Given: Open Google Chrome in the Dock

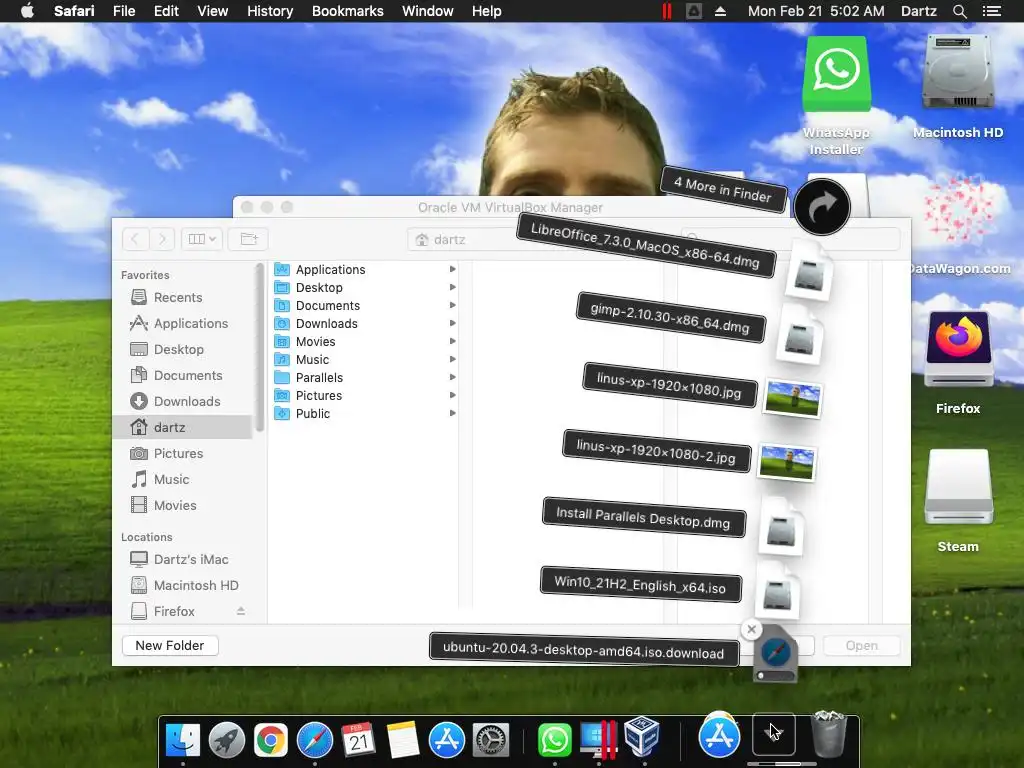Looking at the screenshot, I should tap(270, 740).
